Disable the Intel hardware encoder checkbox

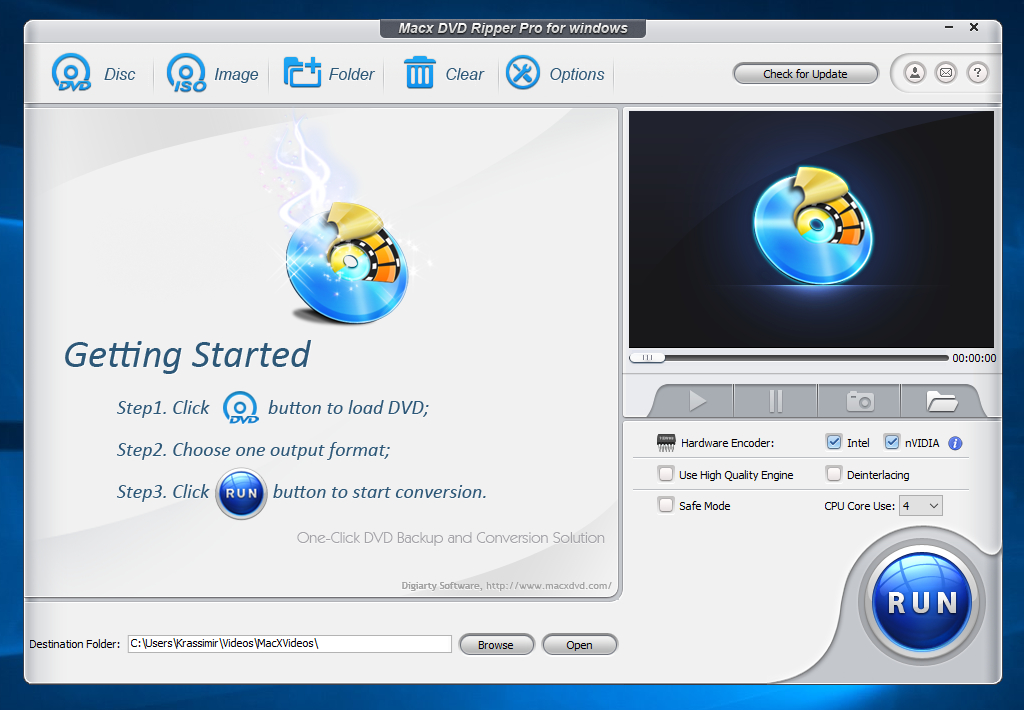coord(834,442)
